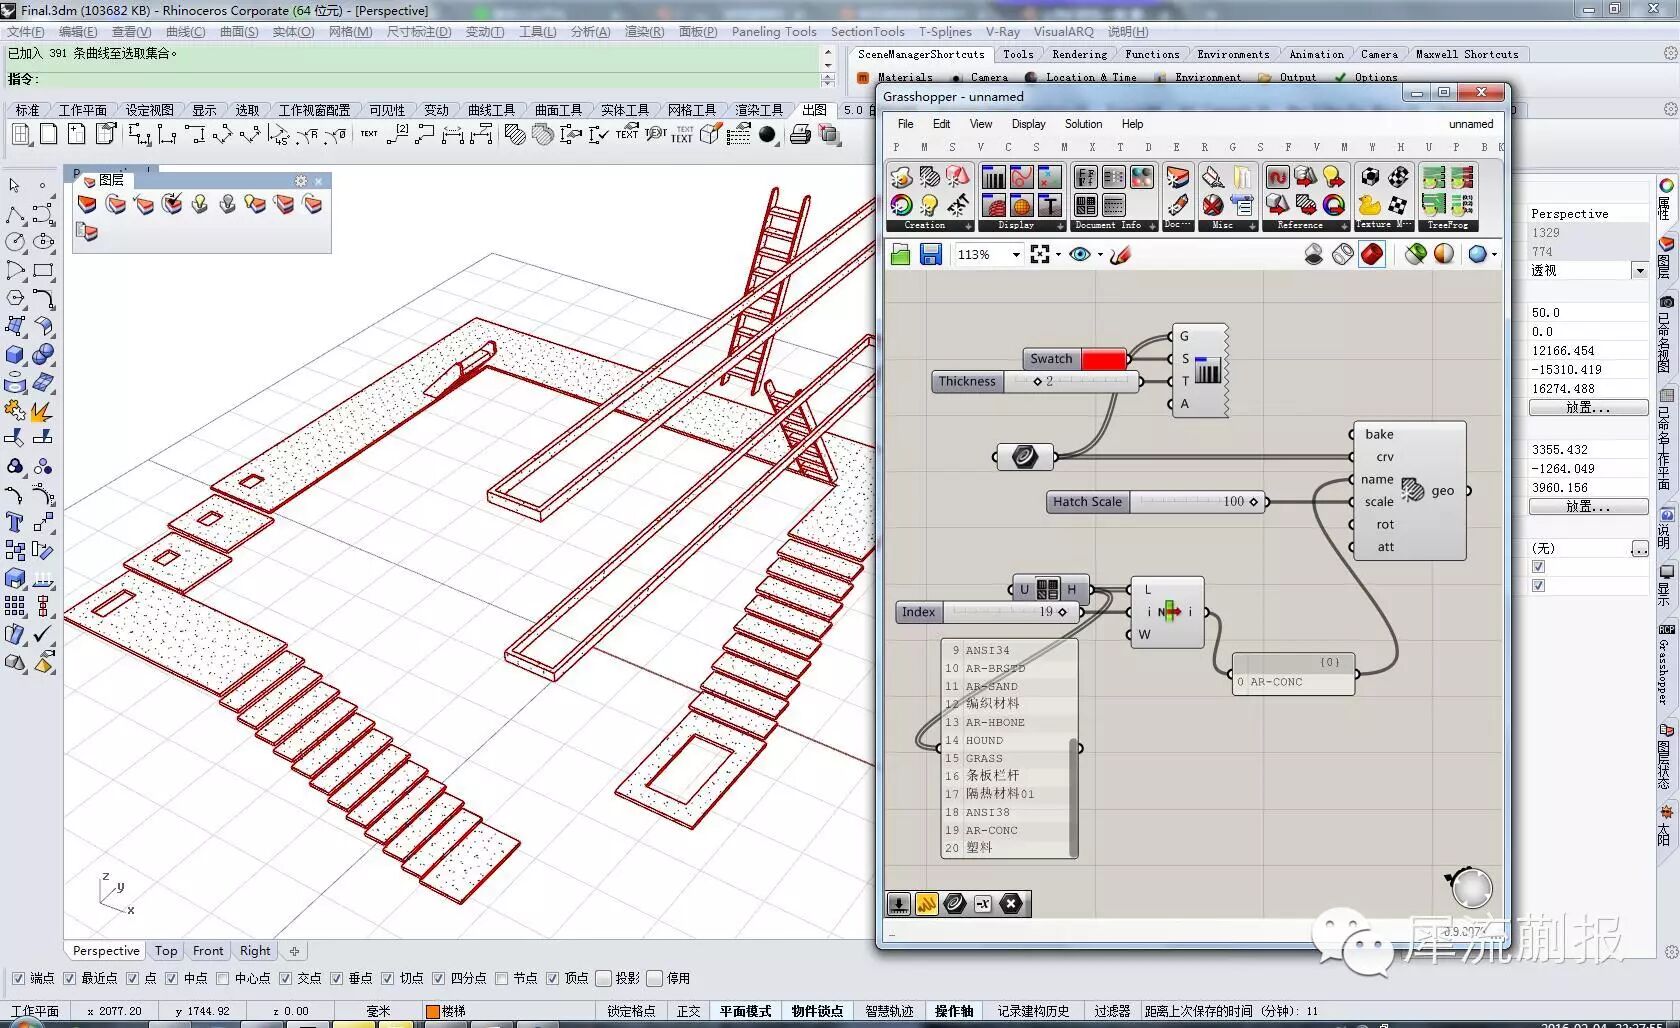Screen dimensions: 1680x1028
Task: Click the red X sphere Misc icon
Action: tap(1213, 205)
